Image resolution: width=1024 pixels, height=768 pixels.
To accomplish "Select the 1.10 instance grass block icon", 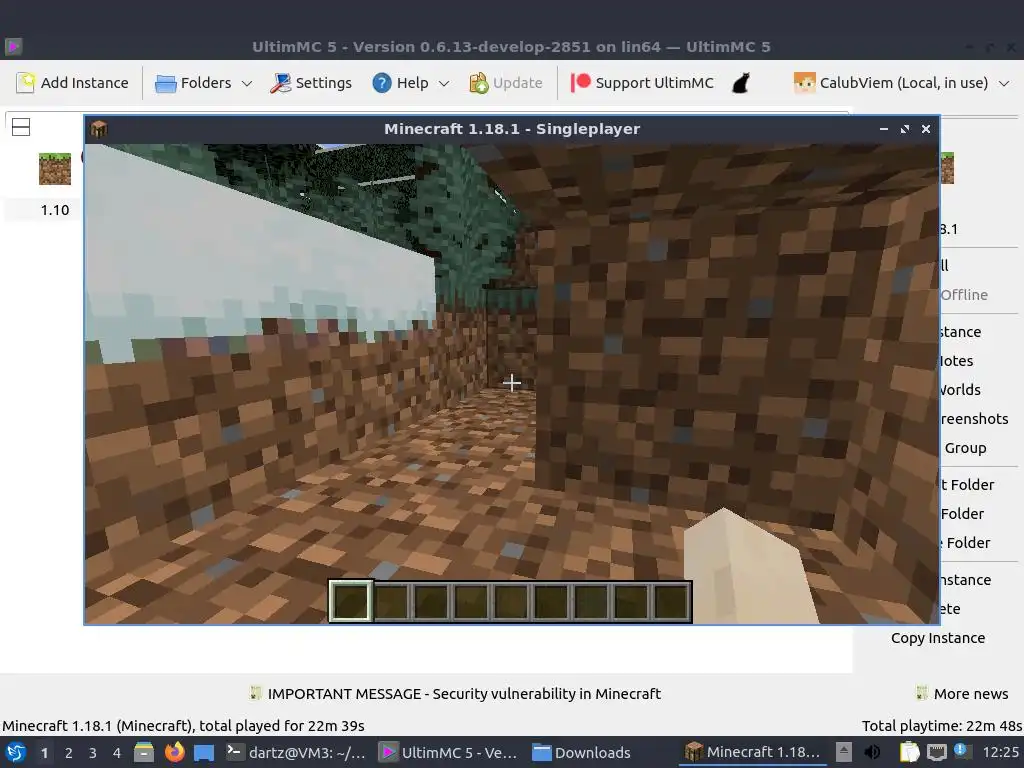I will (55, 168).
